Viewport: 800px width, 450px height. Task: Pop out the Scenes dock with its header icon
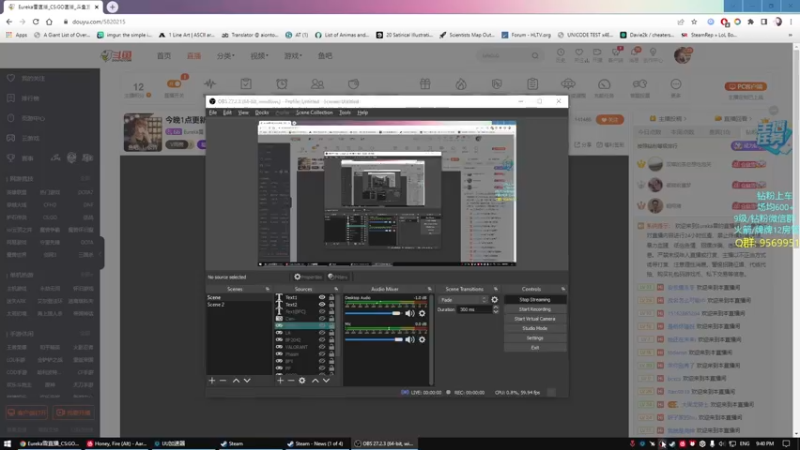(x=267, y=289)
